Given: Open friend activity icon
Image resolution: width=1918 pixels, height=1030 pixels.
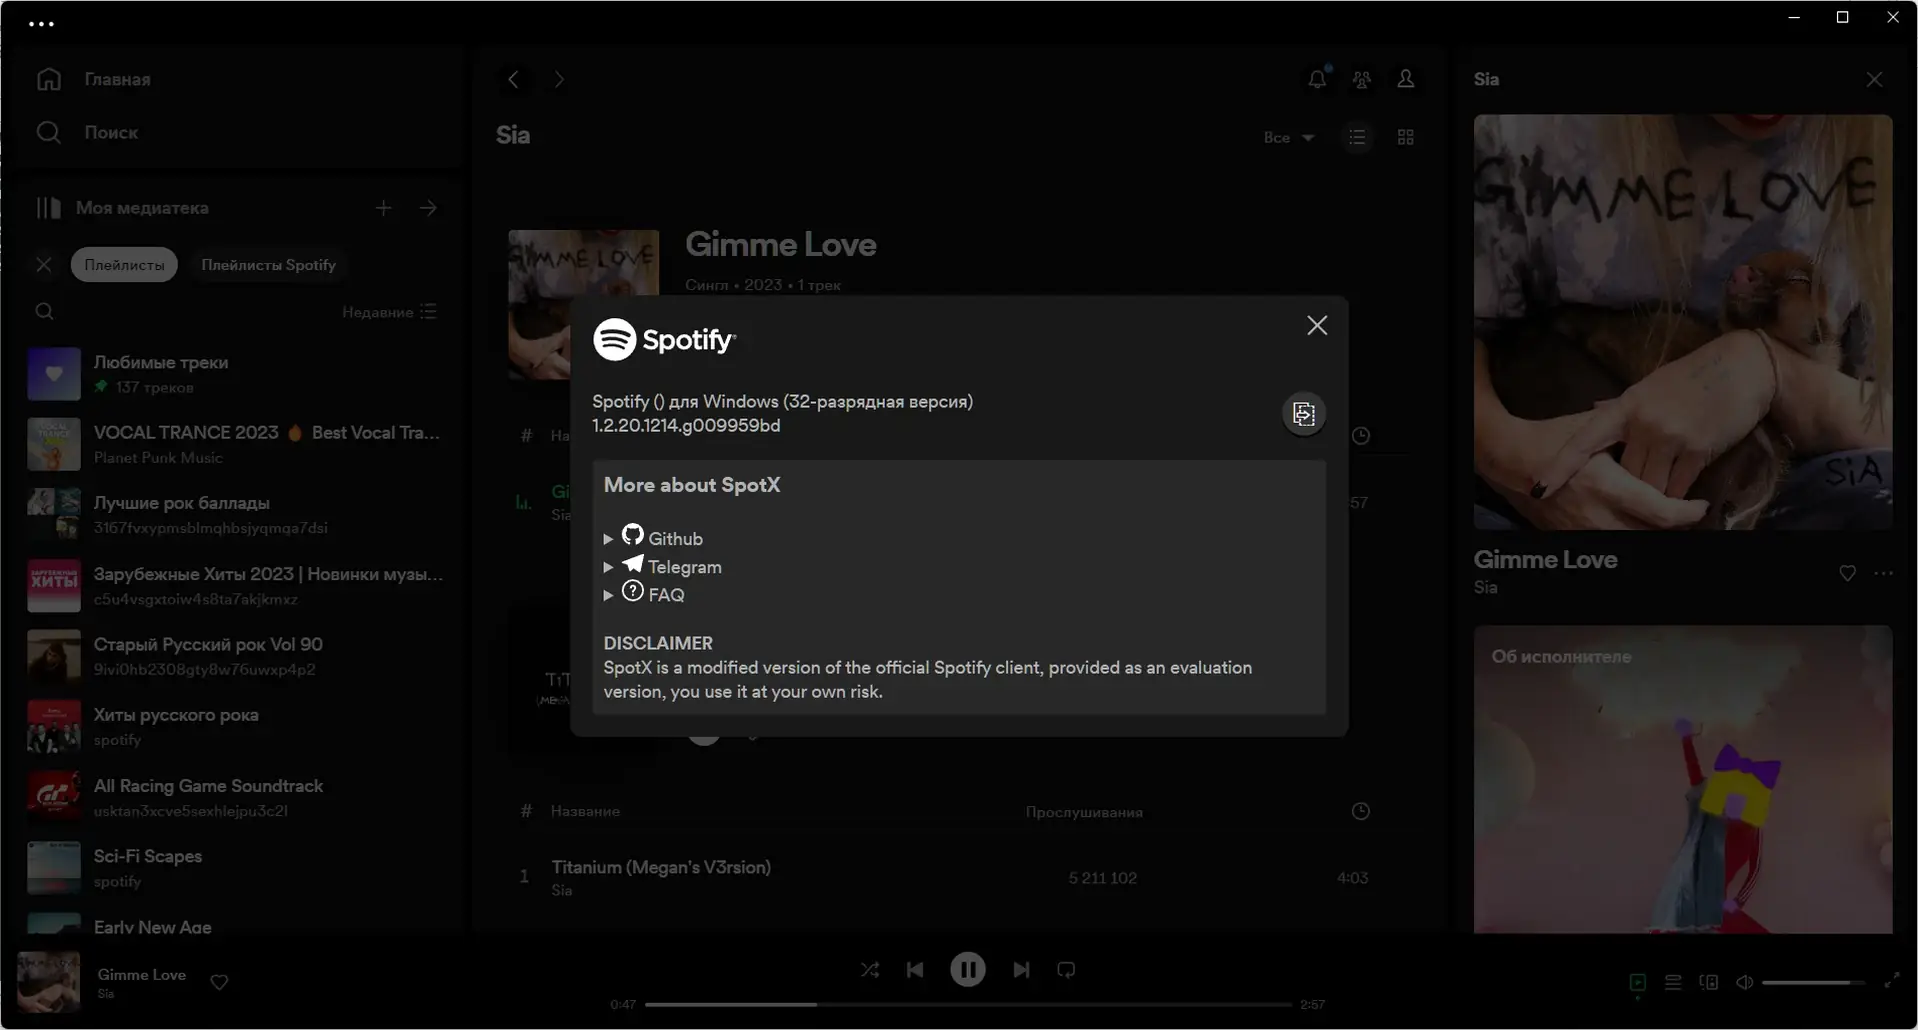Looking at the screenshot, I should (1362, 79).
